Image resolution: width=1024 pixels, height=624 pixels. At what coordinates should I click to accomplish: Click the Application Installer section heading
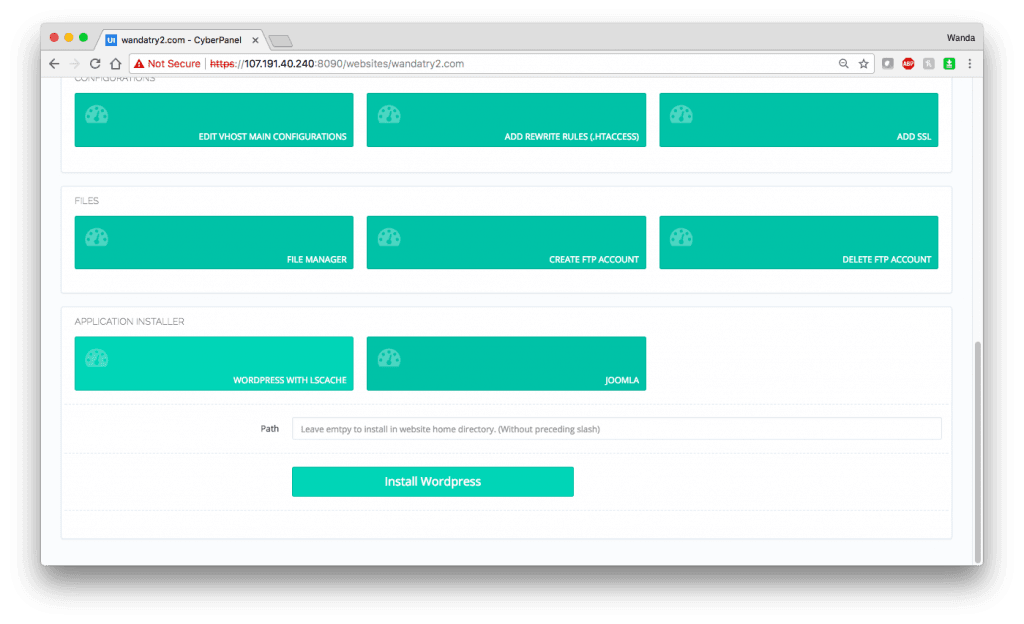(129, 321)
